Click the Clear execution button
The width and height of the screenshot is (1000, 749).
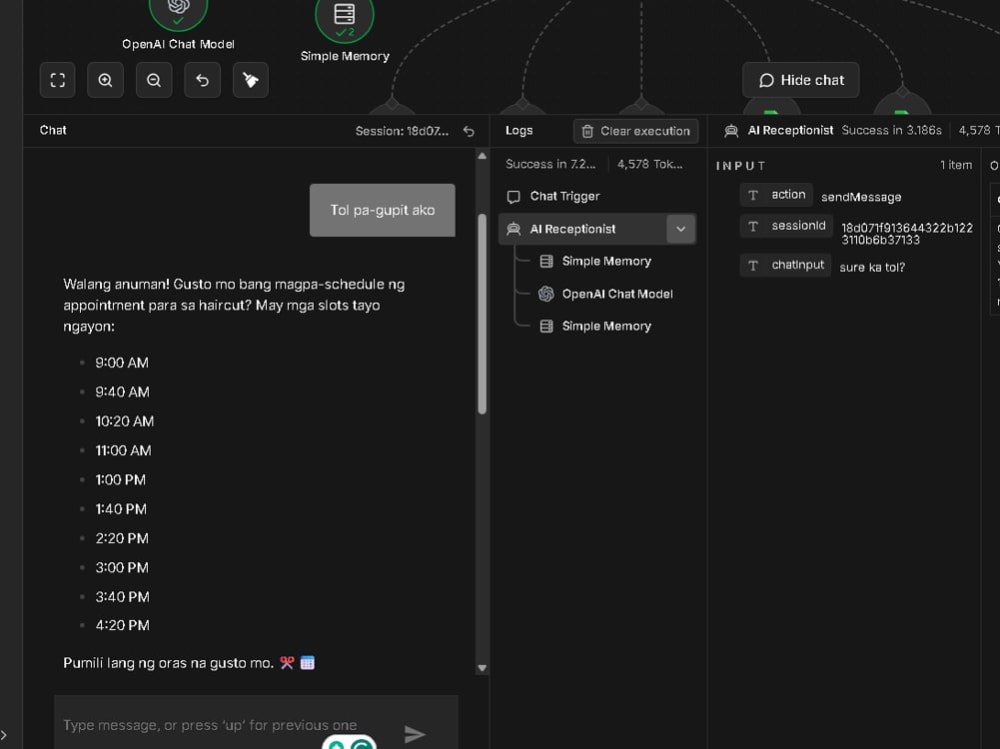[636, 131]
